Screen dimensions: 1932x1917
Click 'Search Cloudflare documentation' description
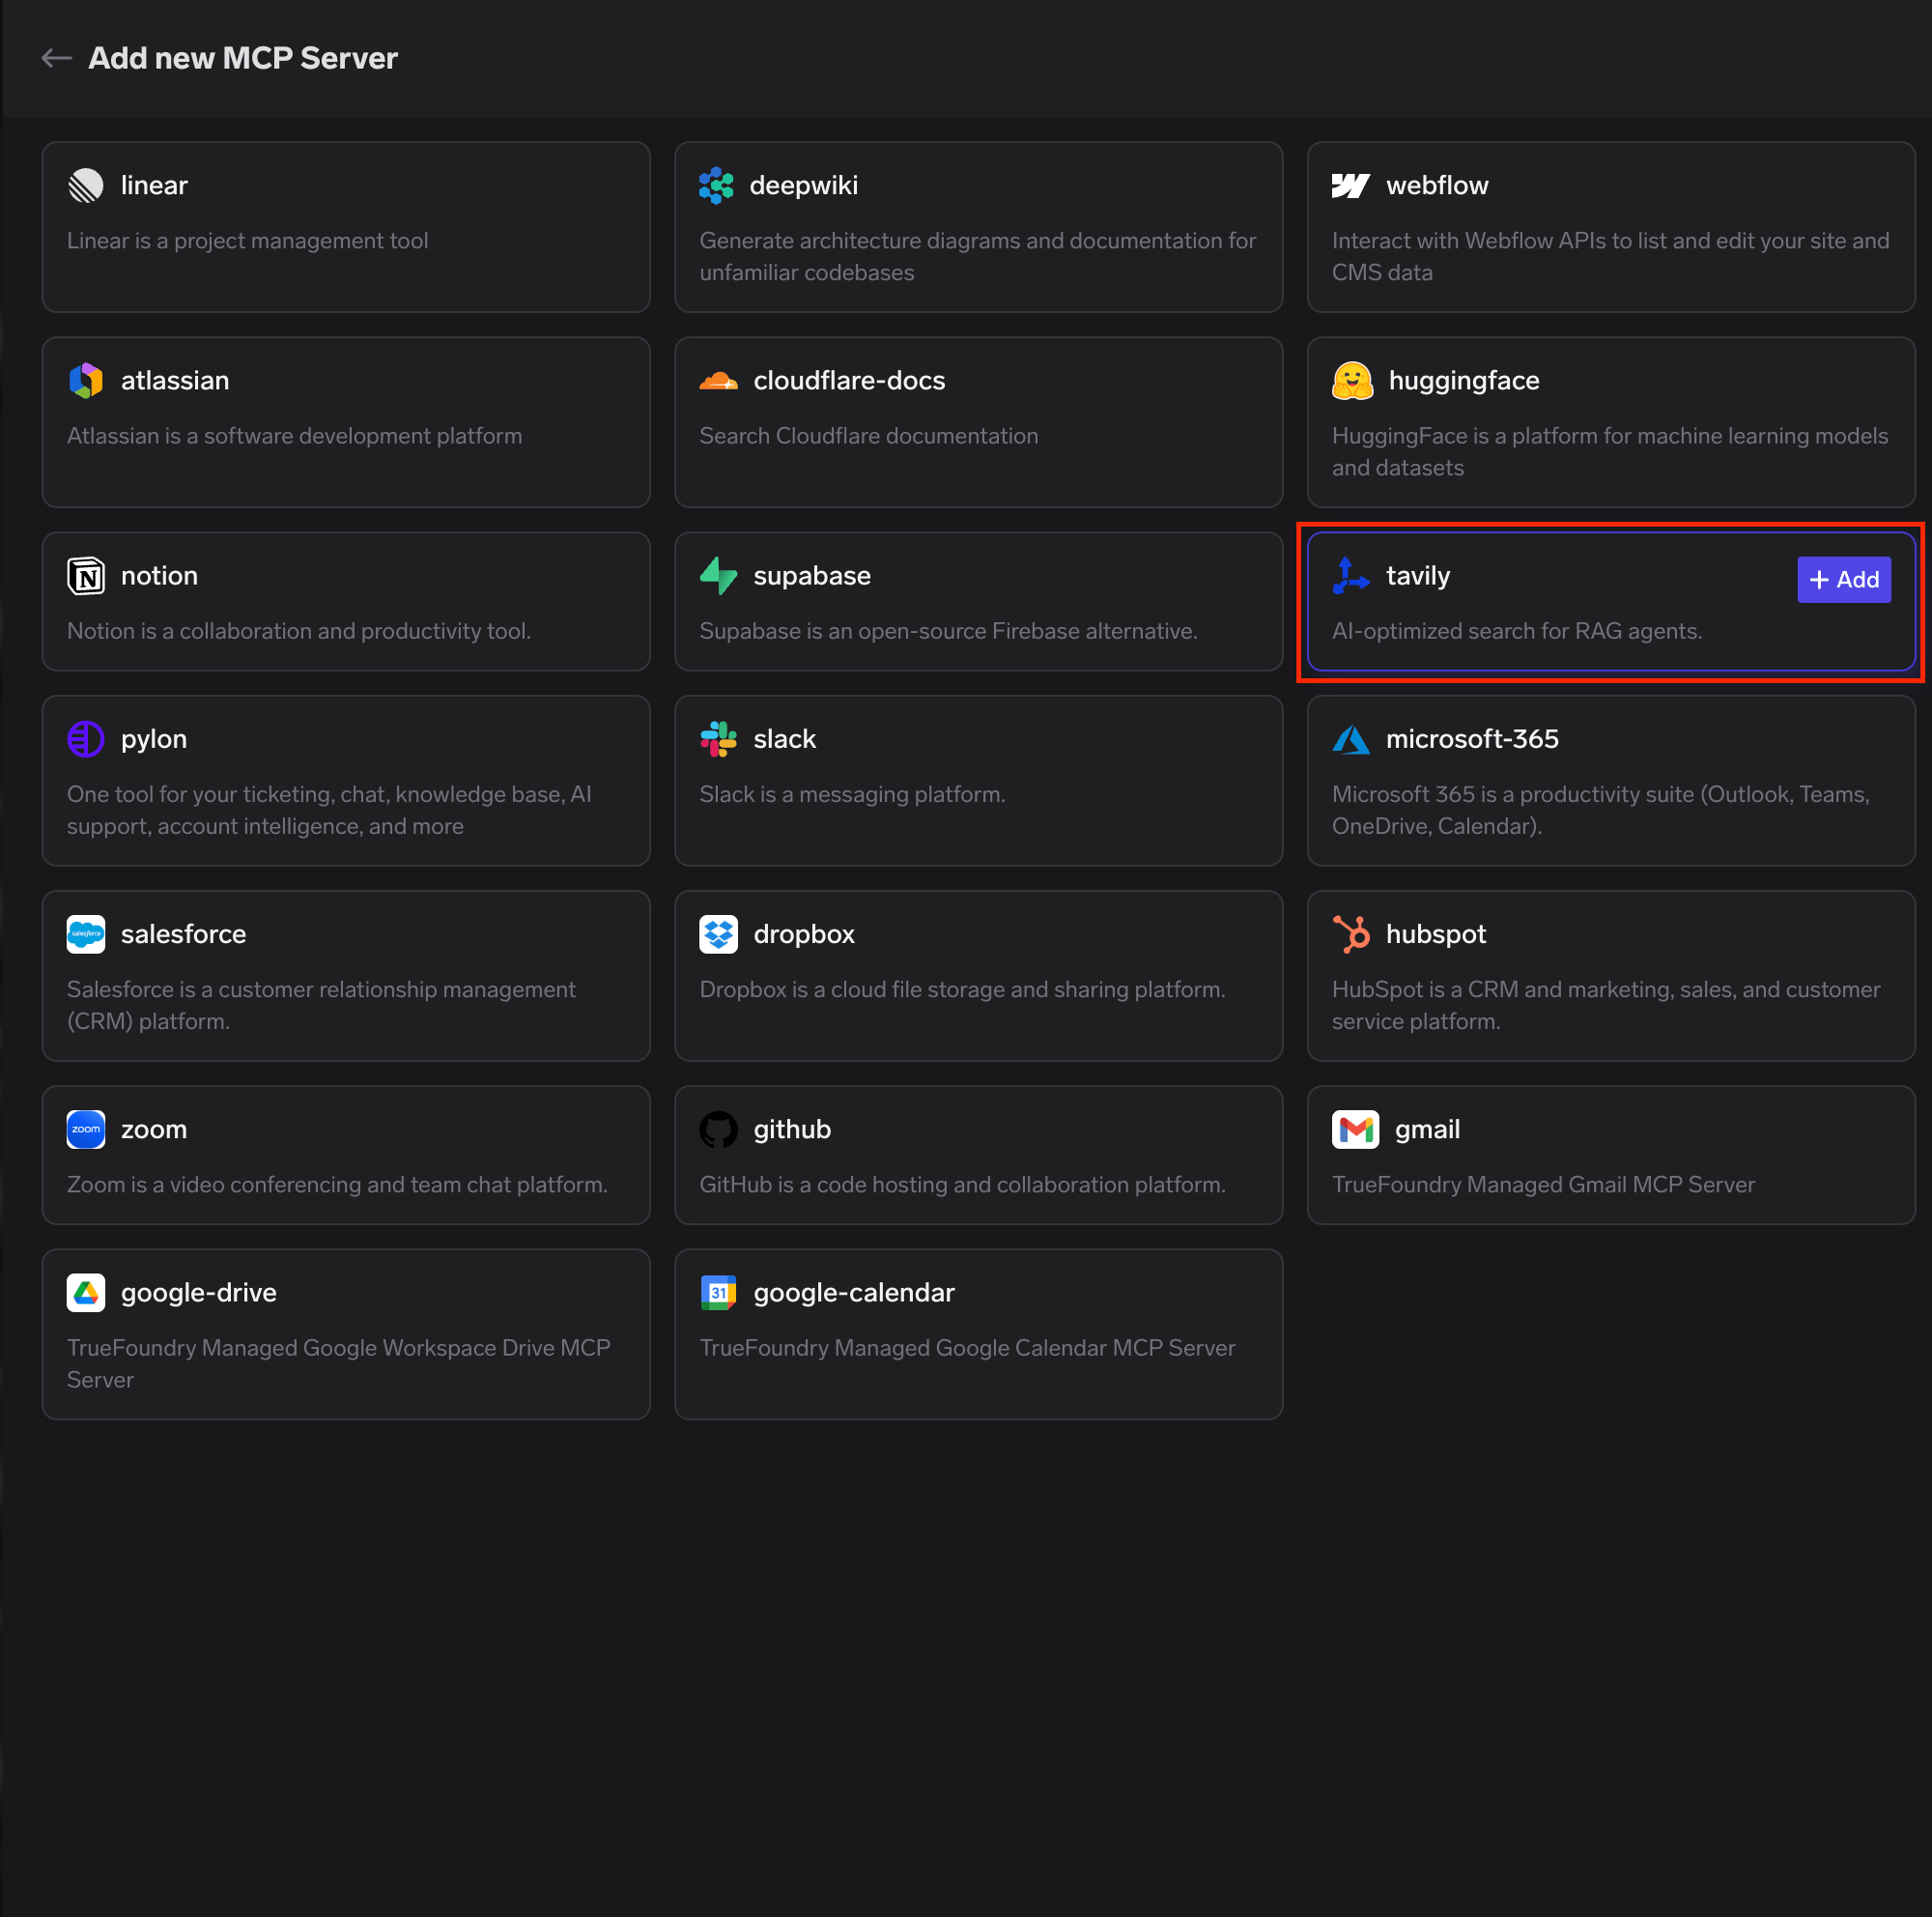pyautogui.click(x=868, y=436)
